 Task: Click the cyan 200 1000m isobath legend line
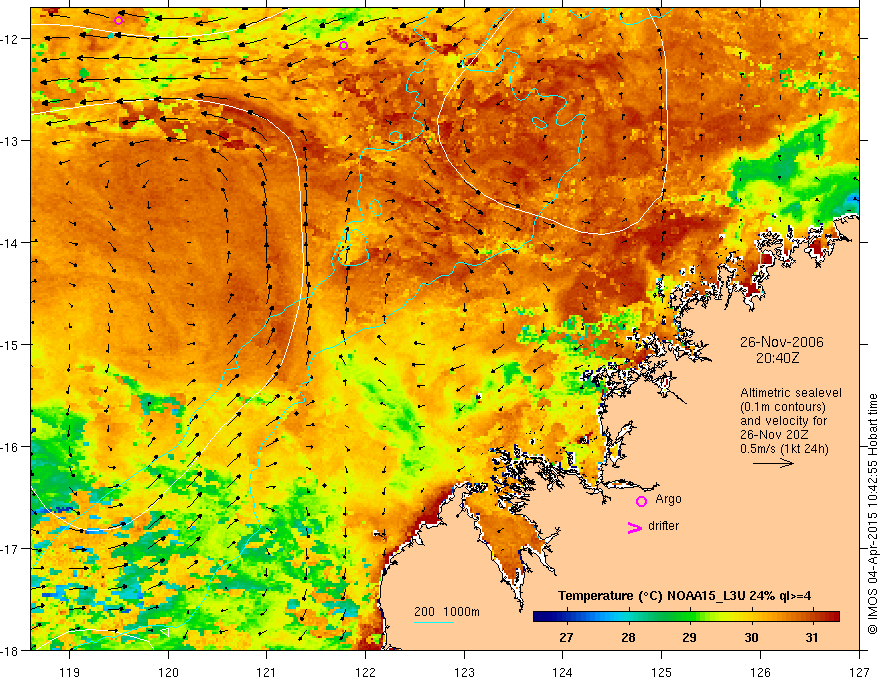(x=434, y=622)
